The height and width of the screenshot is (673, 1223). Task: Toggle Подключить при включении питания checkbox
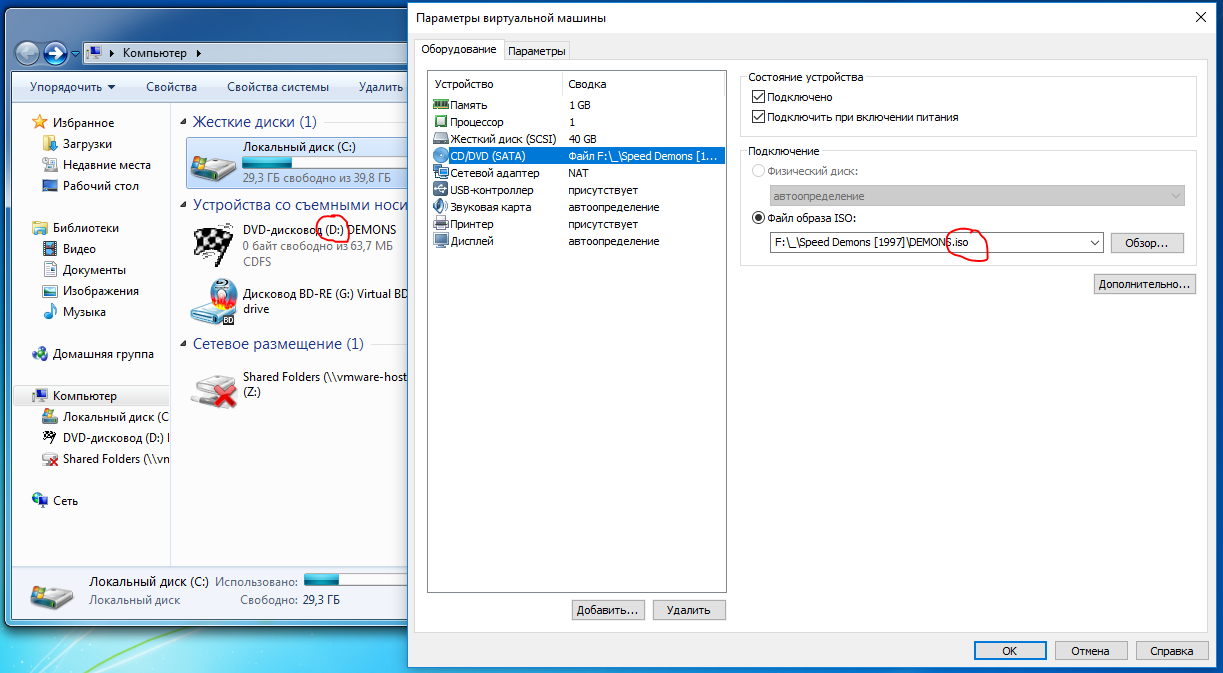[757, 117]
